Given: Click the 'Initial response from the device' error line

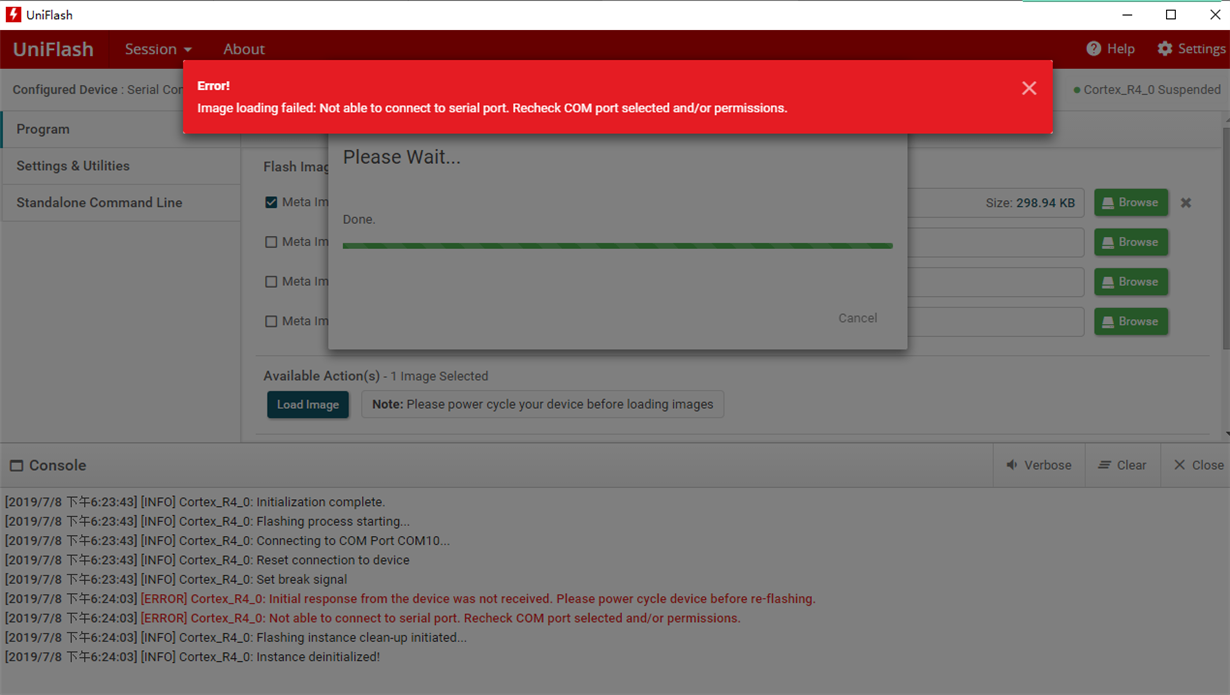Looking at the screenshot, I should pos(410,599).
